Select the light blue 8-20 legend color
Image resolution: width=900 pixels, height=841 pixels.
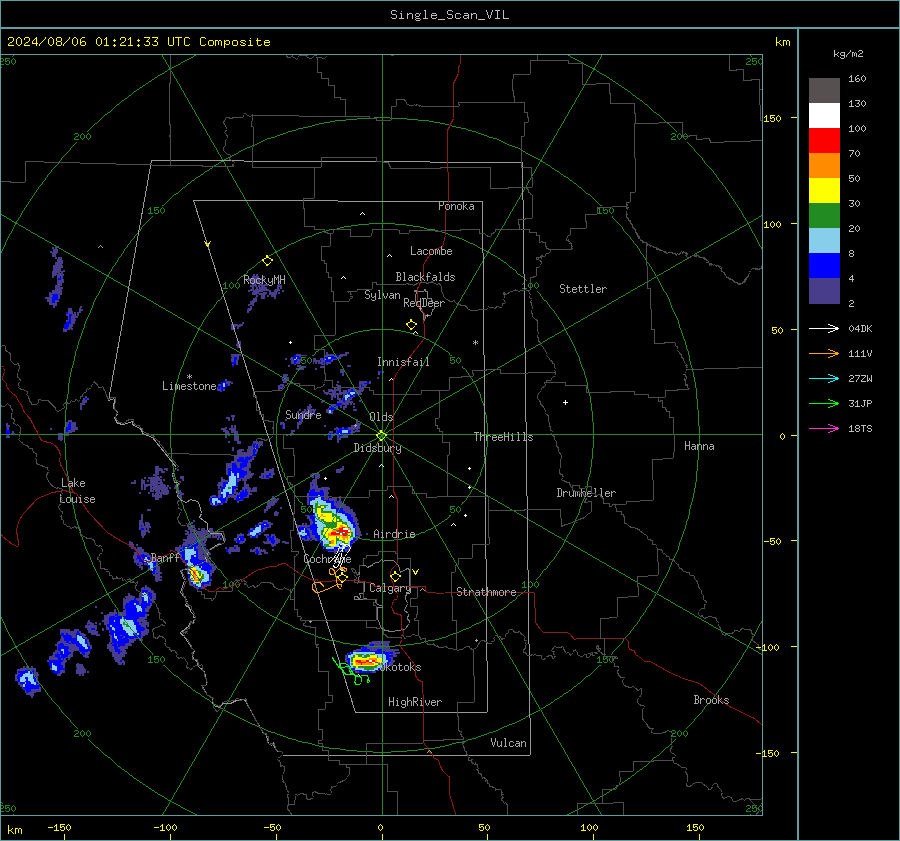pyautogui.click(x=824, y=241)
